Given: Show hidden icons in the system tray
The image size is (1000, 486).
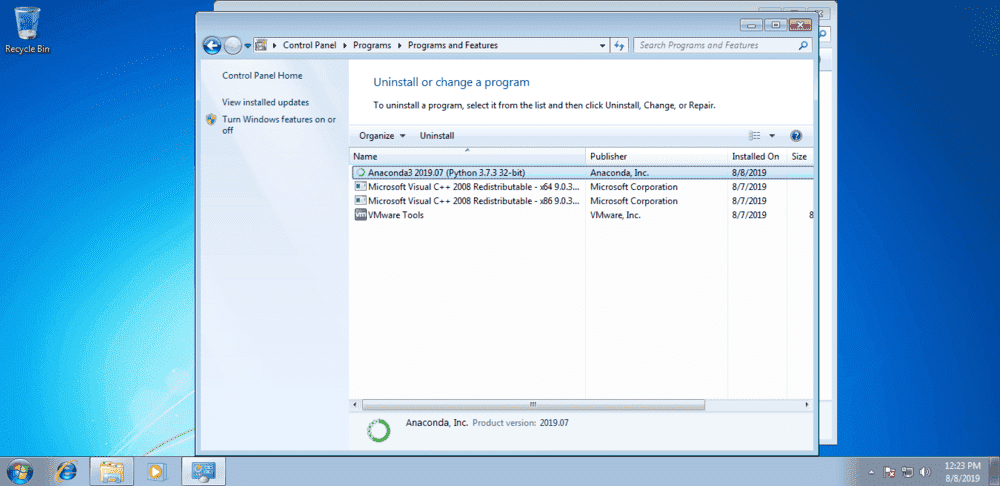Looking at the screenshot, I should (870, 470).
